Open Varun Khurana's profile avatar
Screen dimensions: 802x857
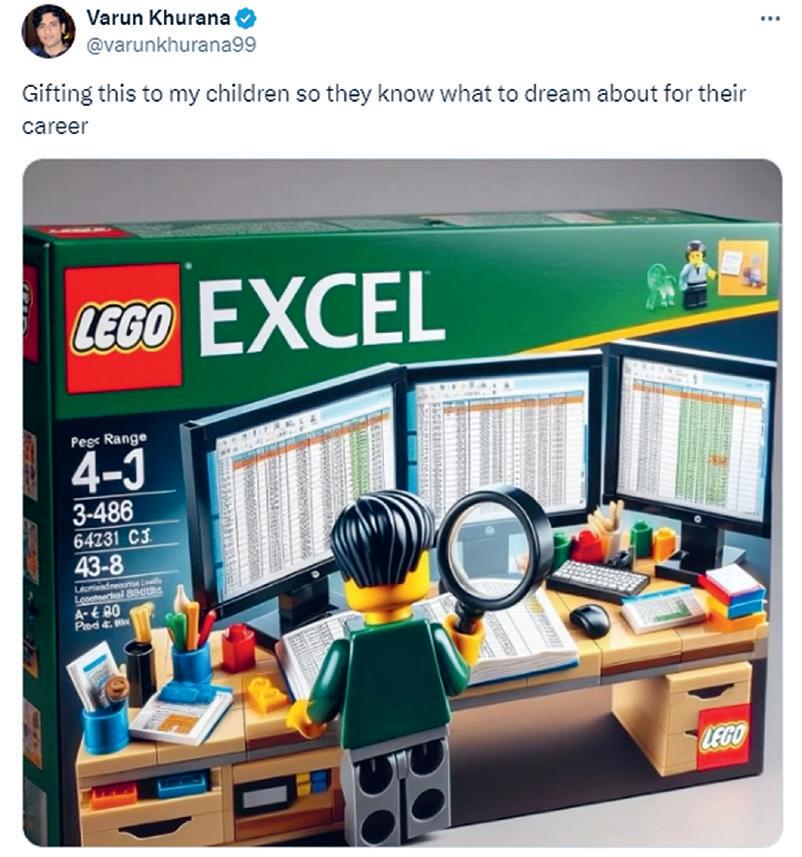(x=48, y=31)
